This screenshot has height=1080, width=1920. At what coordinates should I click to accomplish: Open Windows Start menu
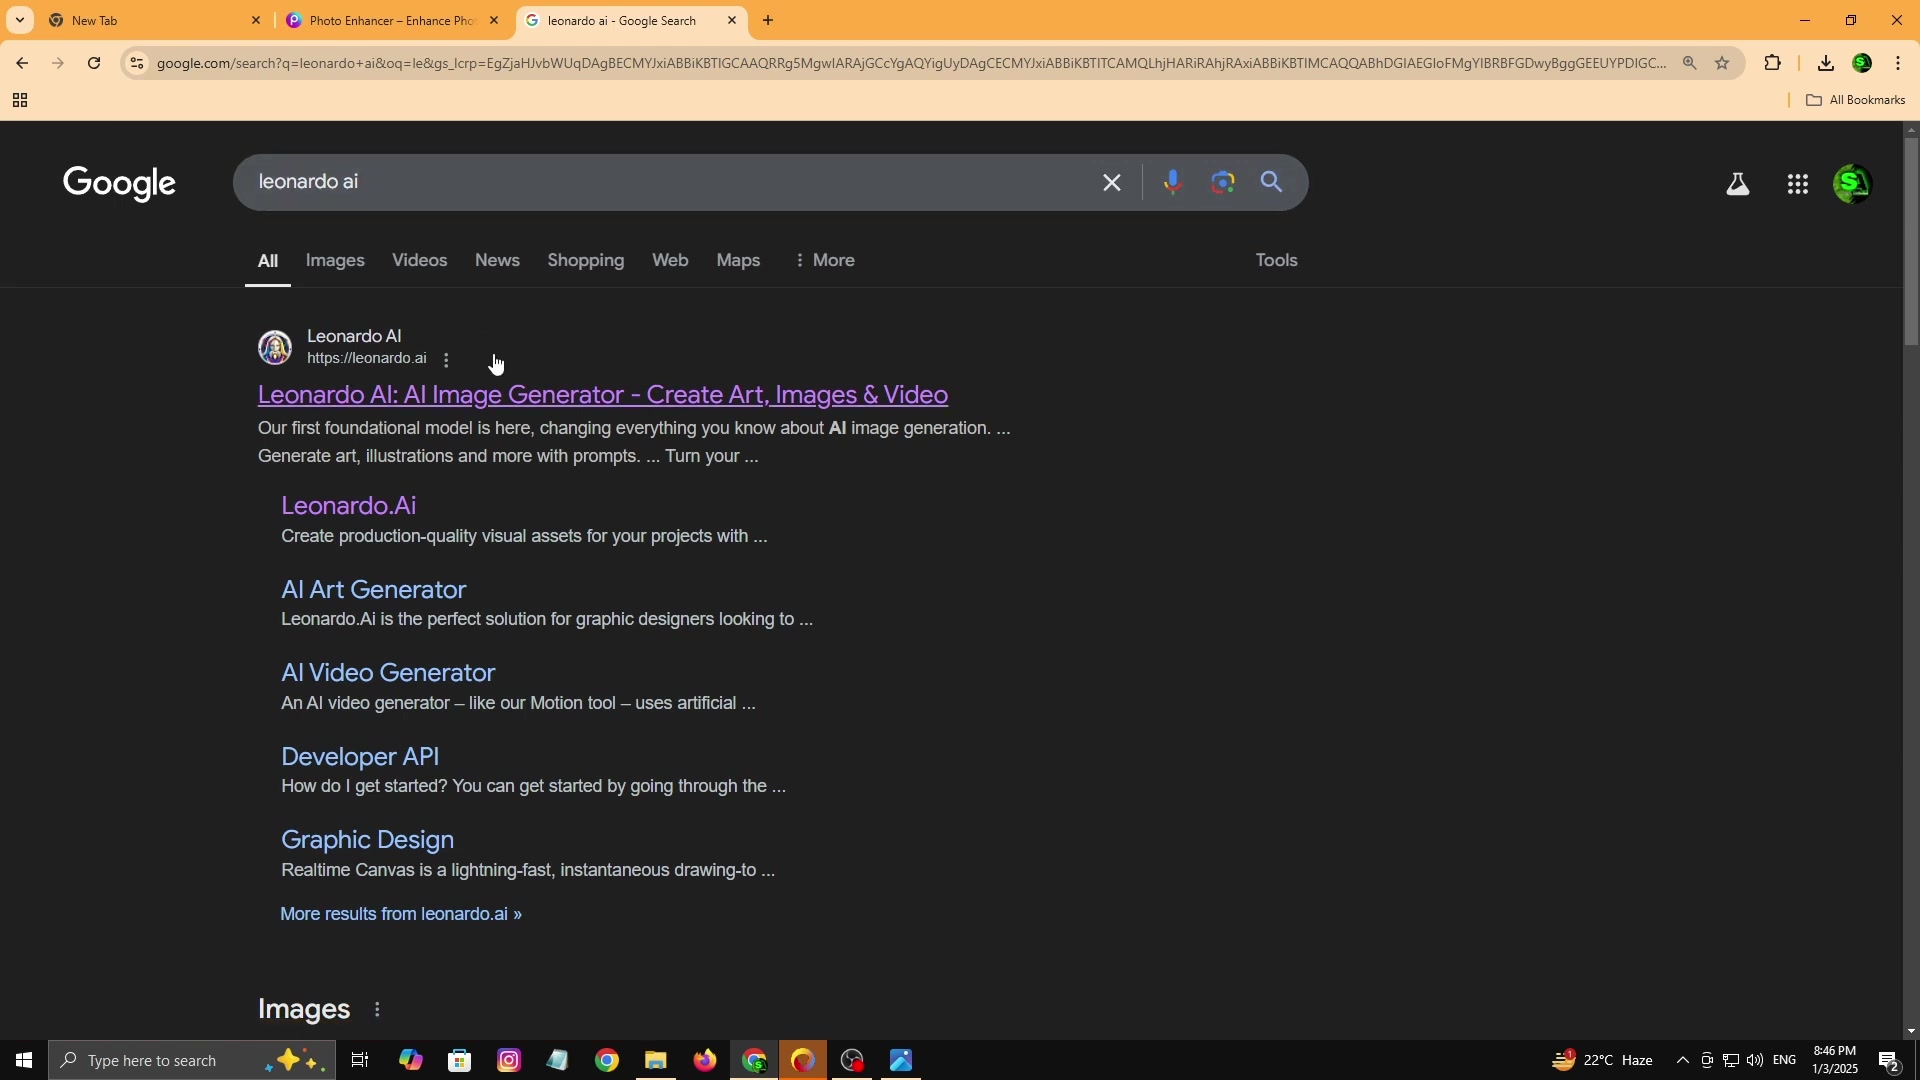pyautogui.click(x=24, y=1060)
